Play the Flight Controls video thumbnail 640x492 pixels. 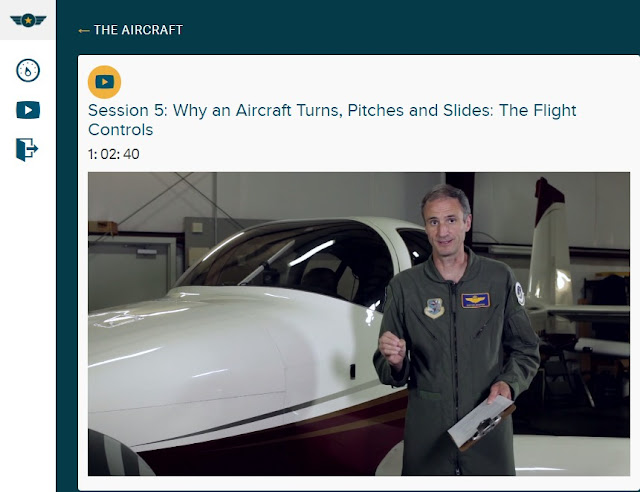(x=359, y=324)
